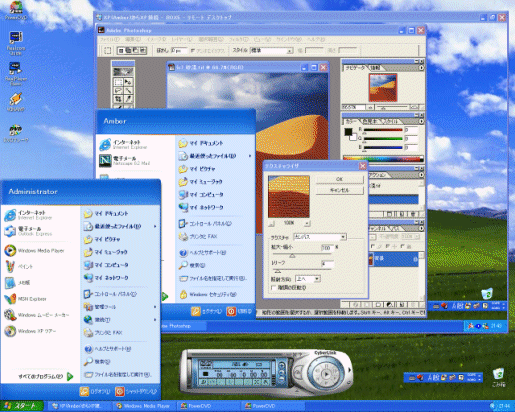Screen dimensions: 515x412
Task: Open Outlook Express in Administrator start menu
Action: coord(28,231)
